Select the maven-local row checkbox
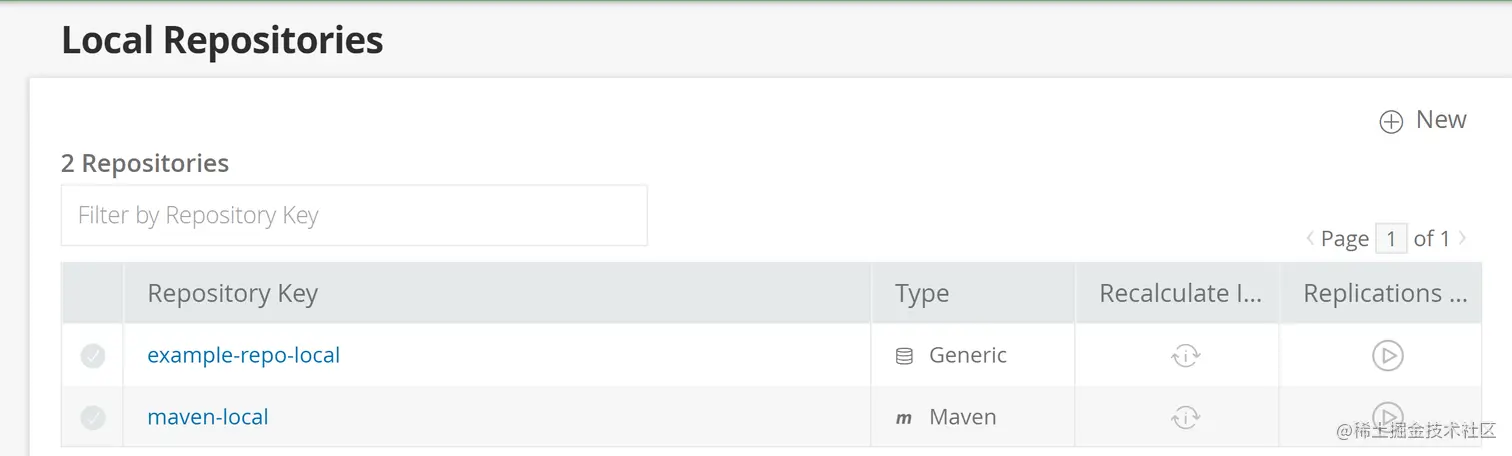 [93, 418]
